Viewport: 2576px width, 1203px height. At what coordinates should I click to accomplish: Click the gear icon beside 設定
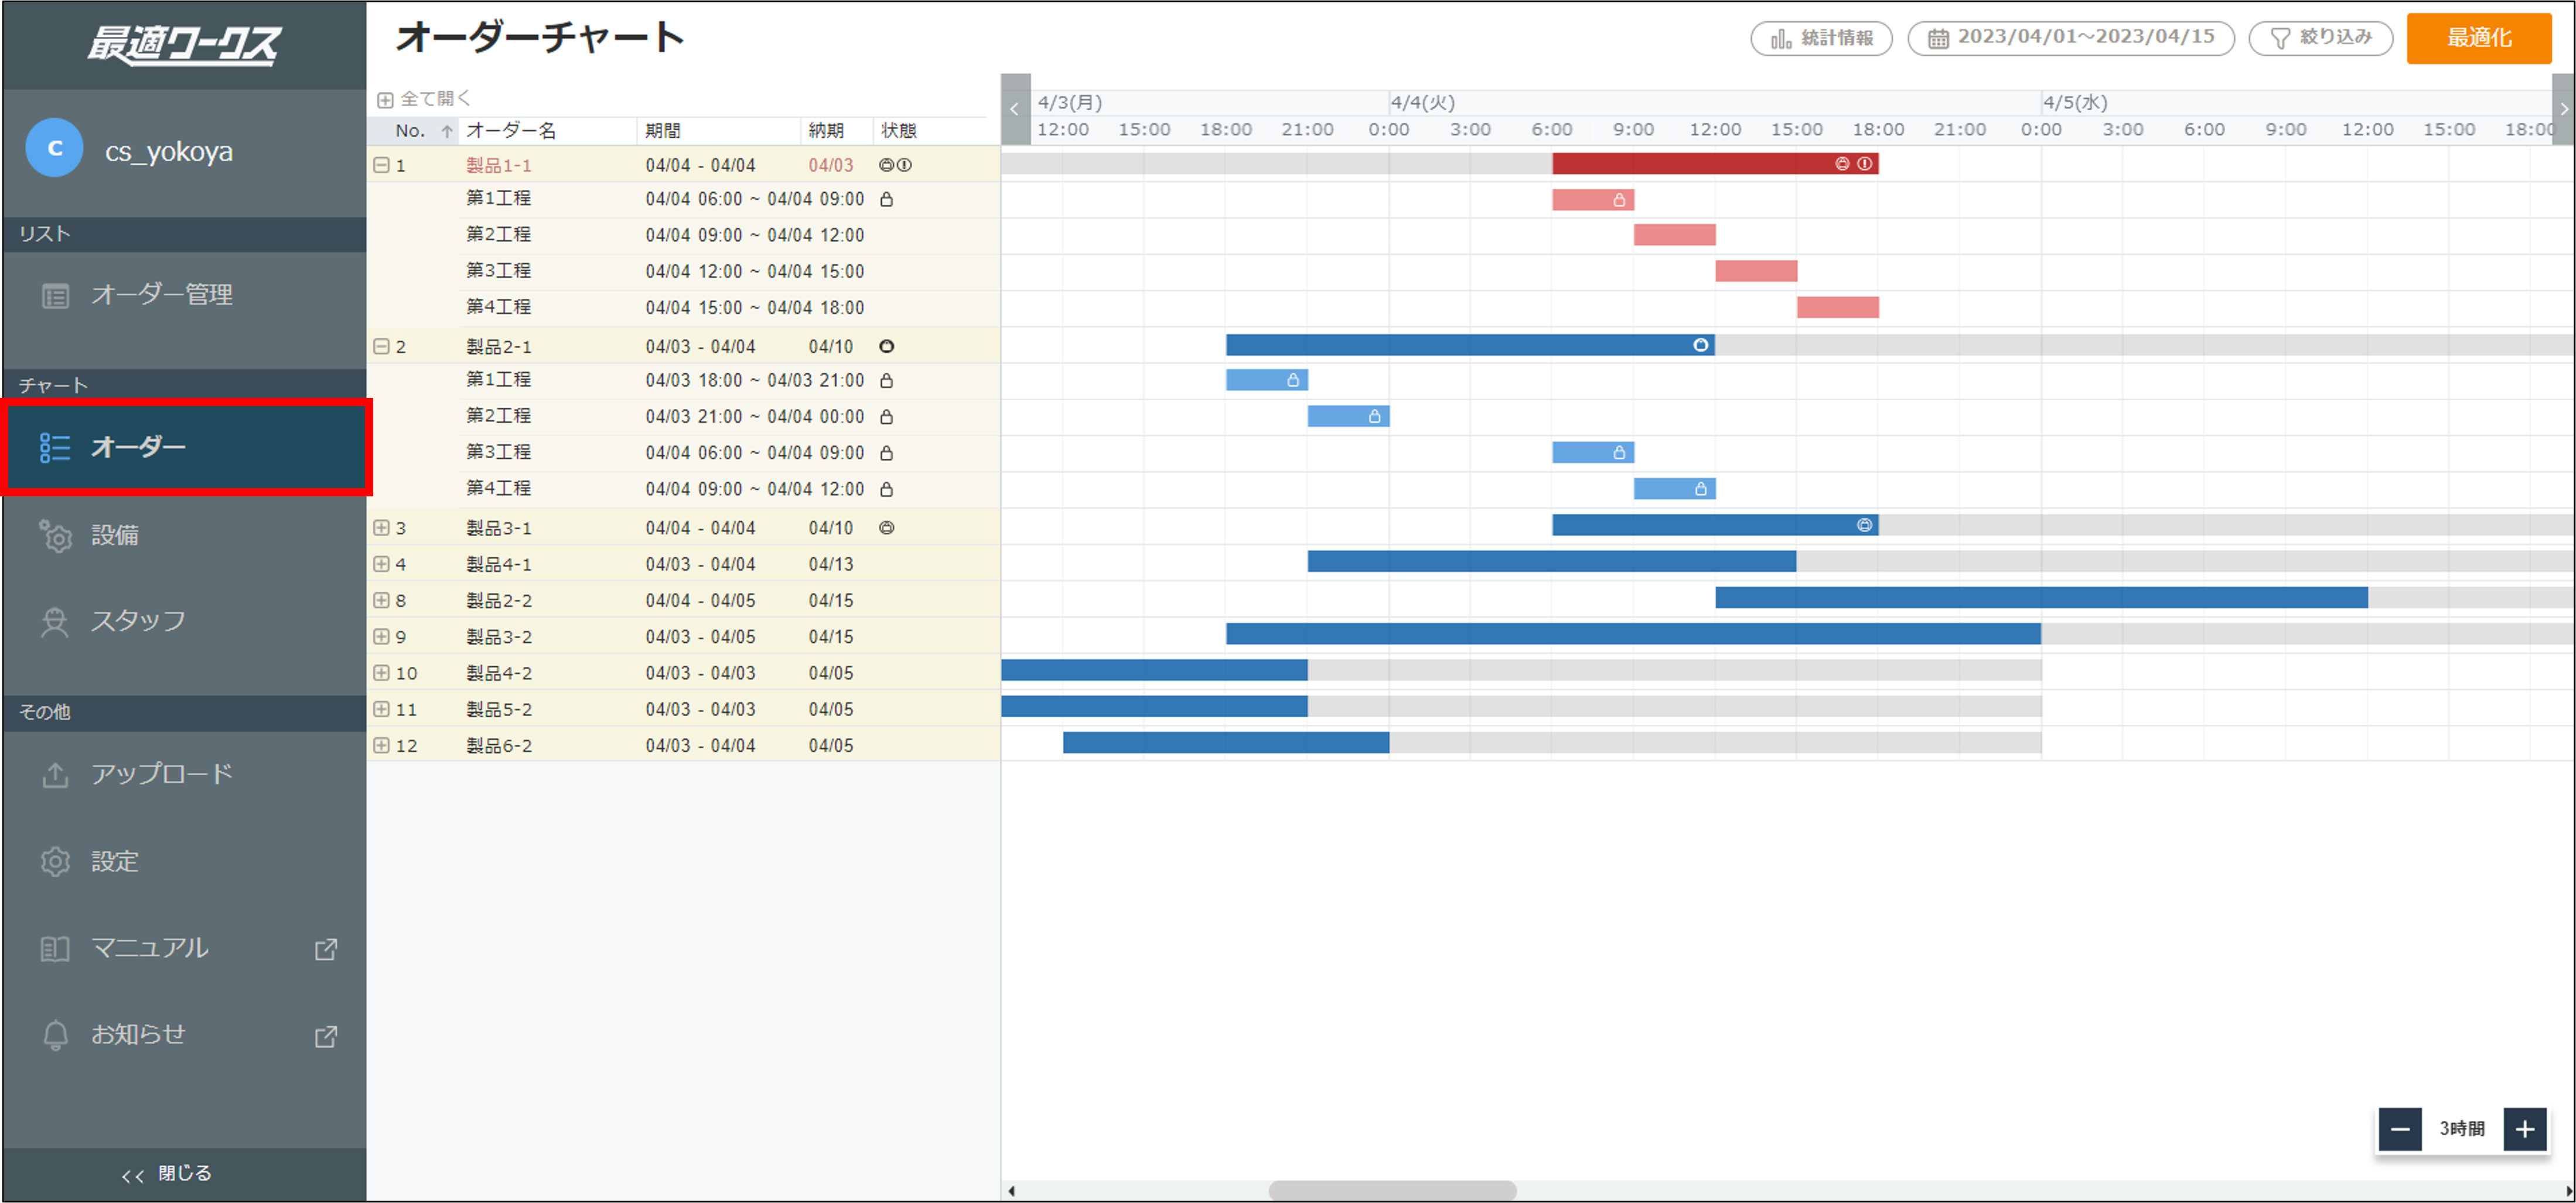click(x=55, y=862)
